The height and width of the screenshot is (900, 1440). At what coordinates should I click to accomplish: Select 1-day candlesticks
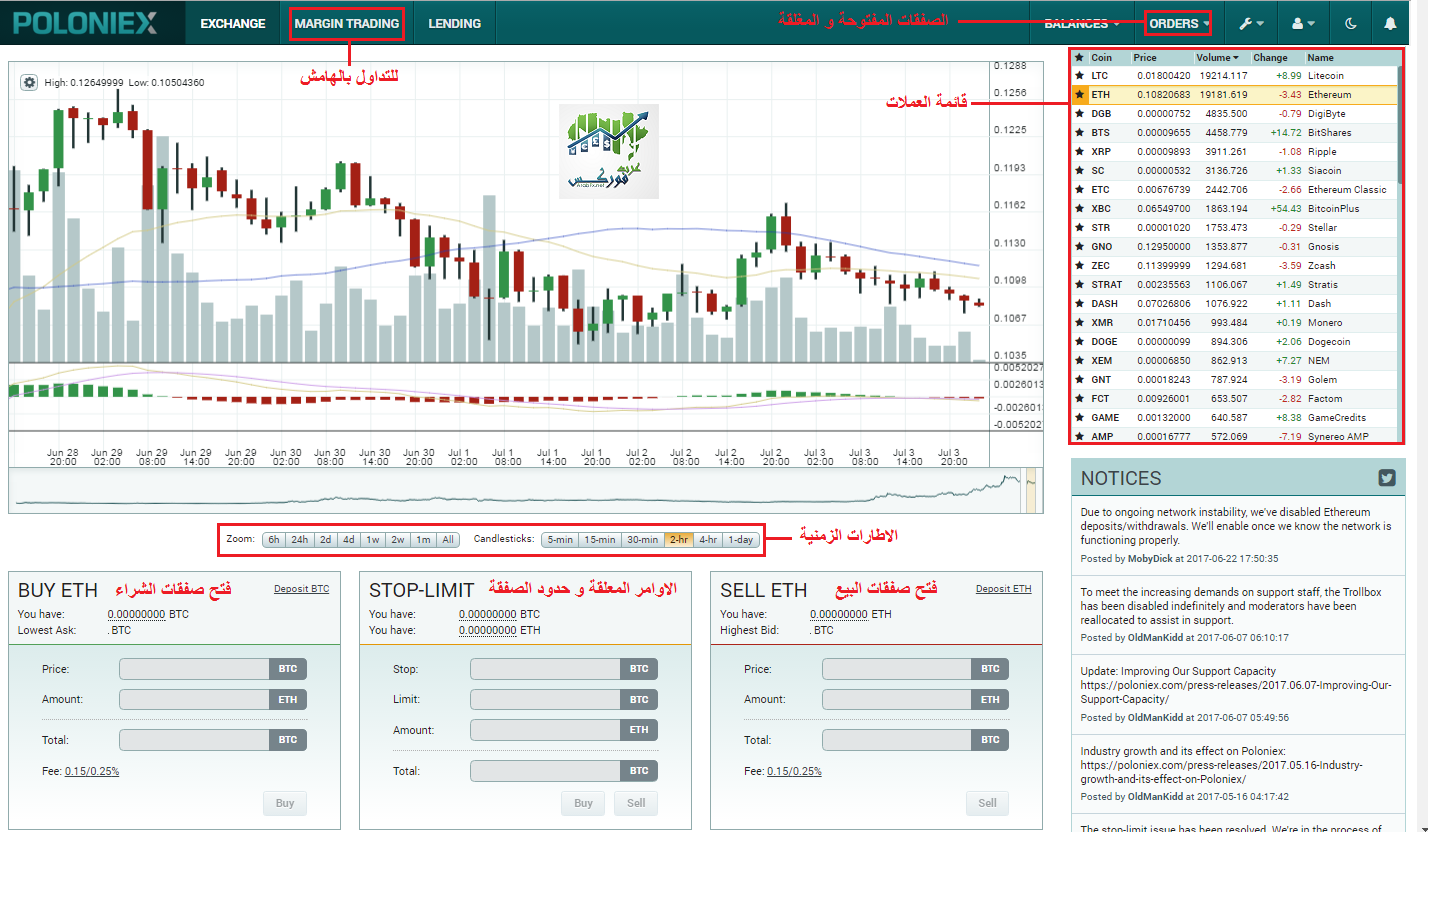point(741,540)
